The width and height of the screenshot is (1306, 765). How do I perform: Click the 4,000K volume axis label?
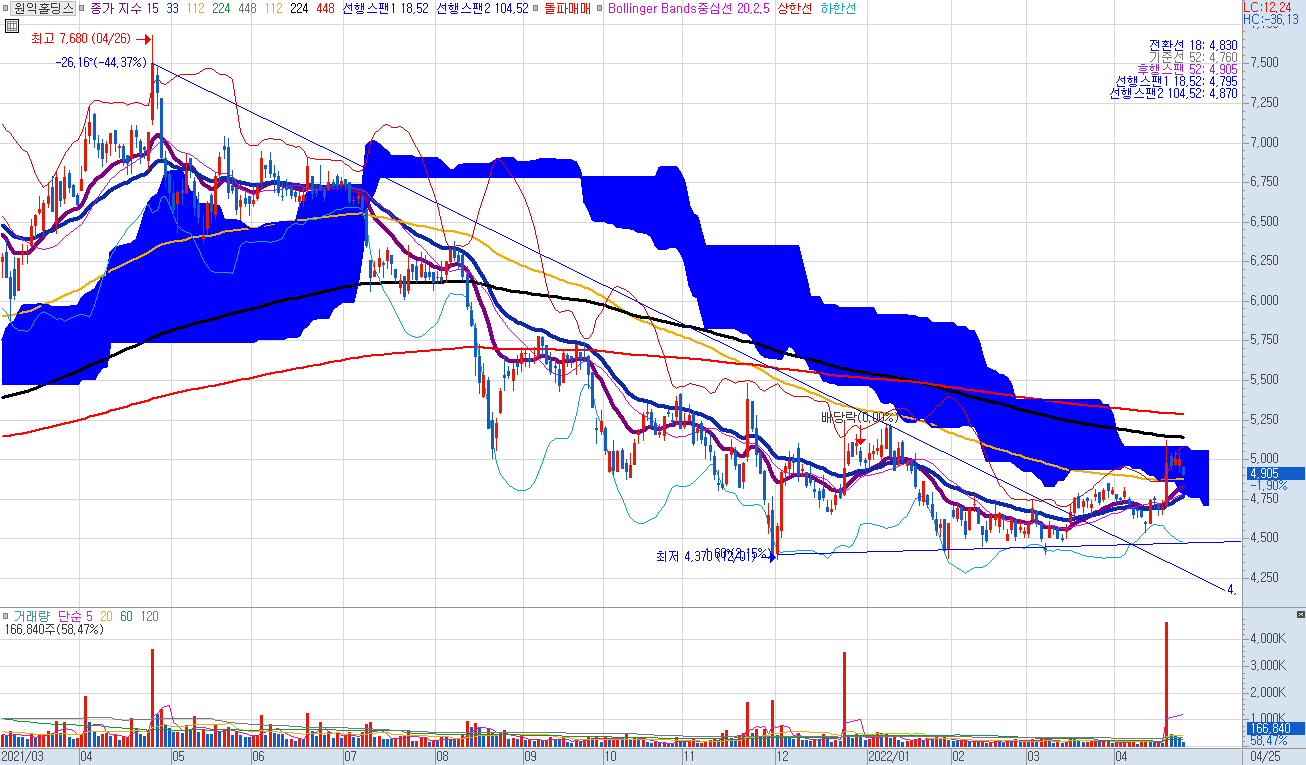click(x=1268, y=638)
